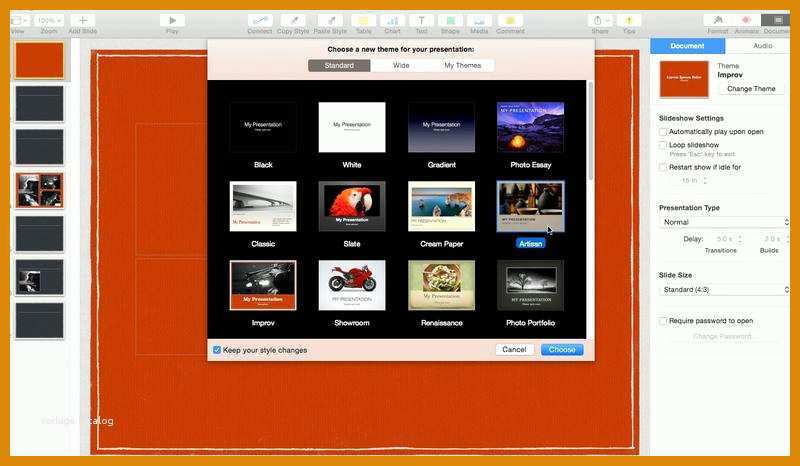The width and height of the screenshot is (800, 466).
Task: Click the Table toolbar icon
Action: coord(363,20)
